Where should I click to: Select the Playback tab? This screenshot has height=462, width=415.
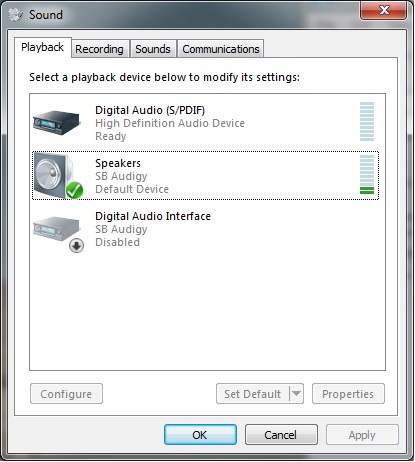(42, 47)
